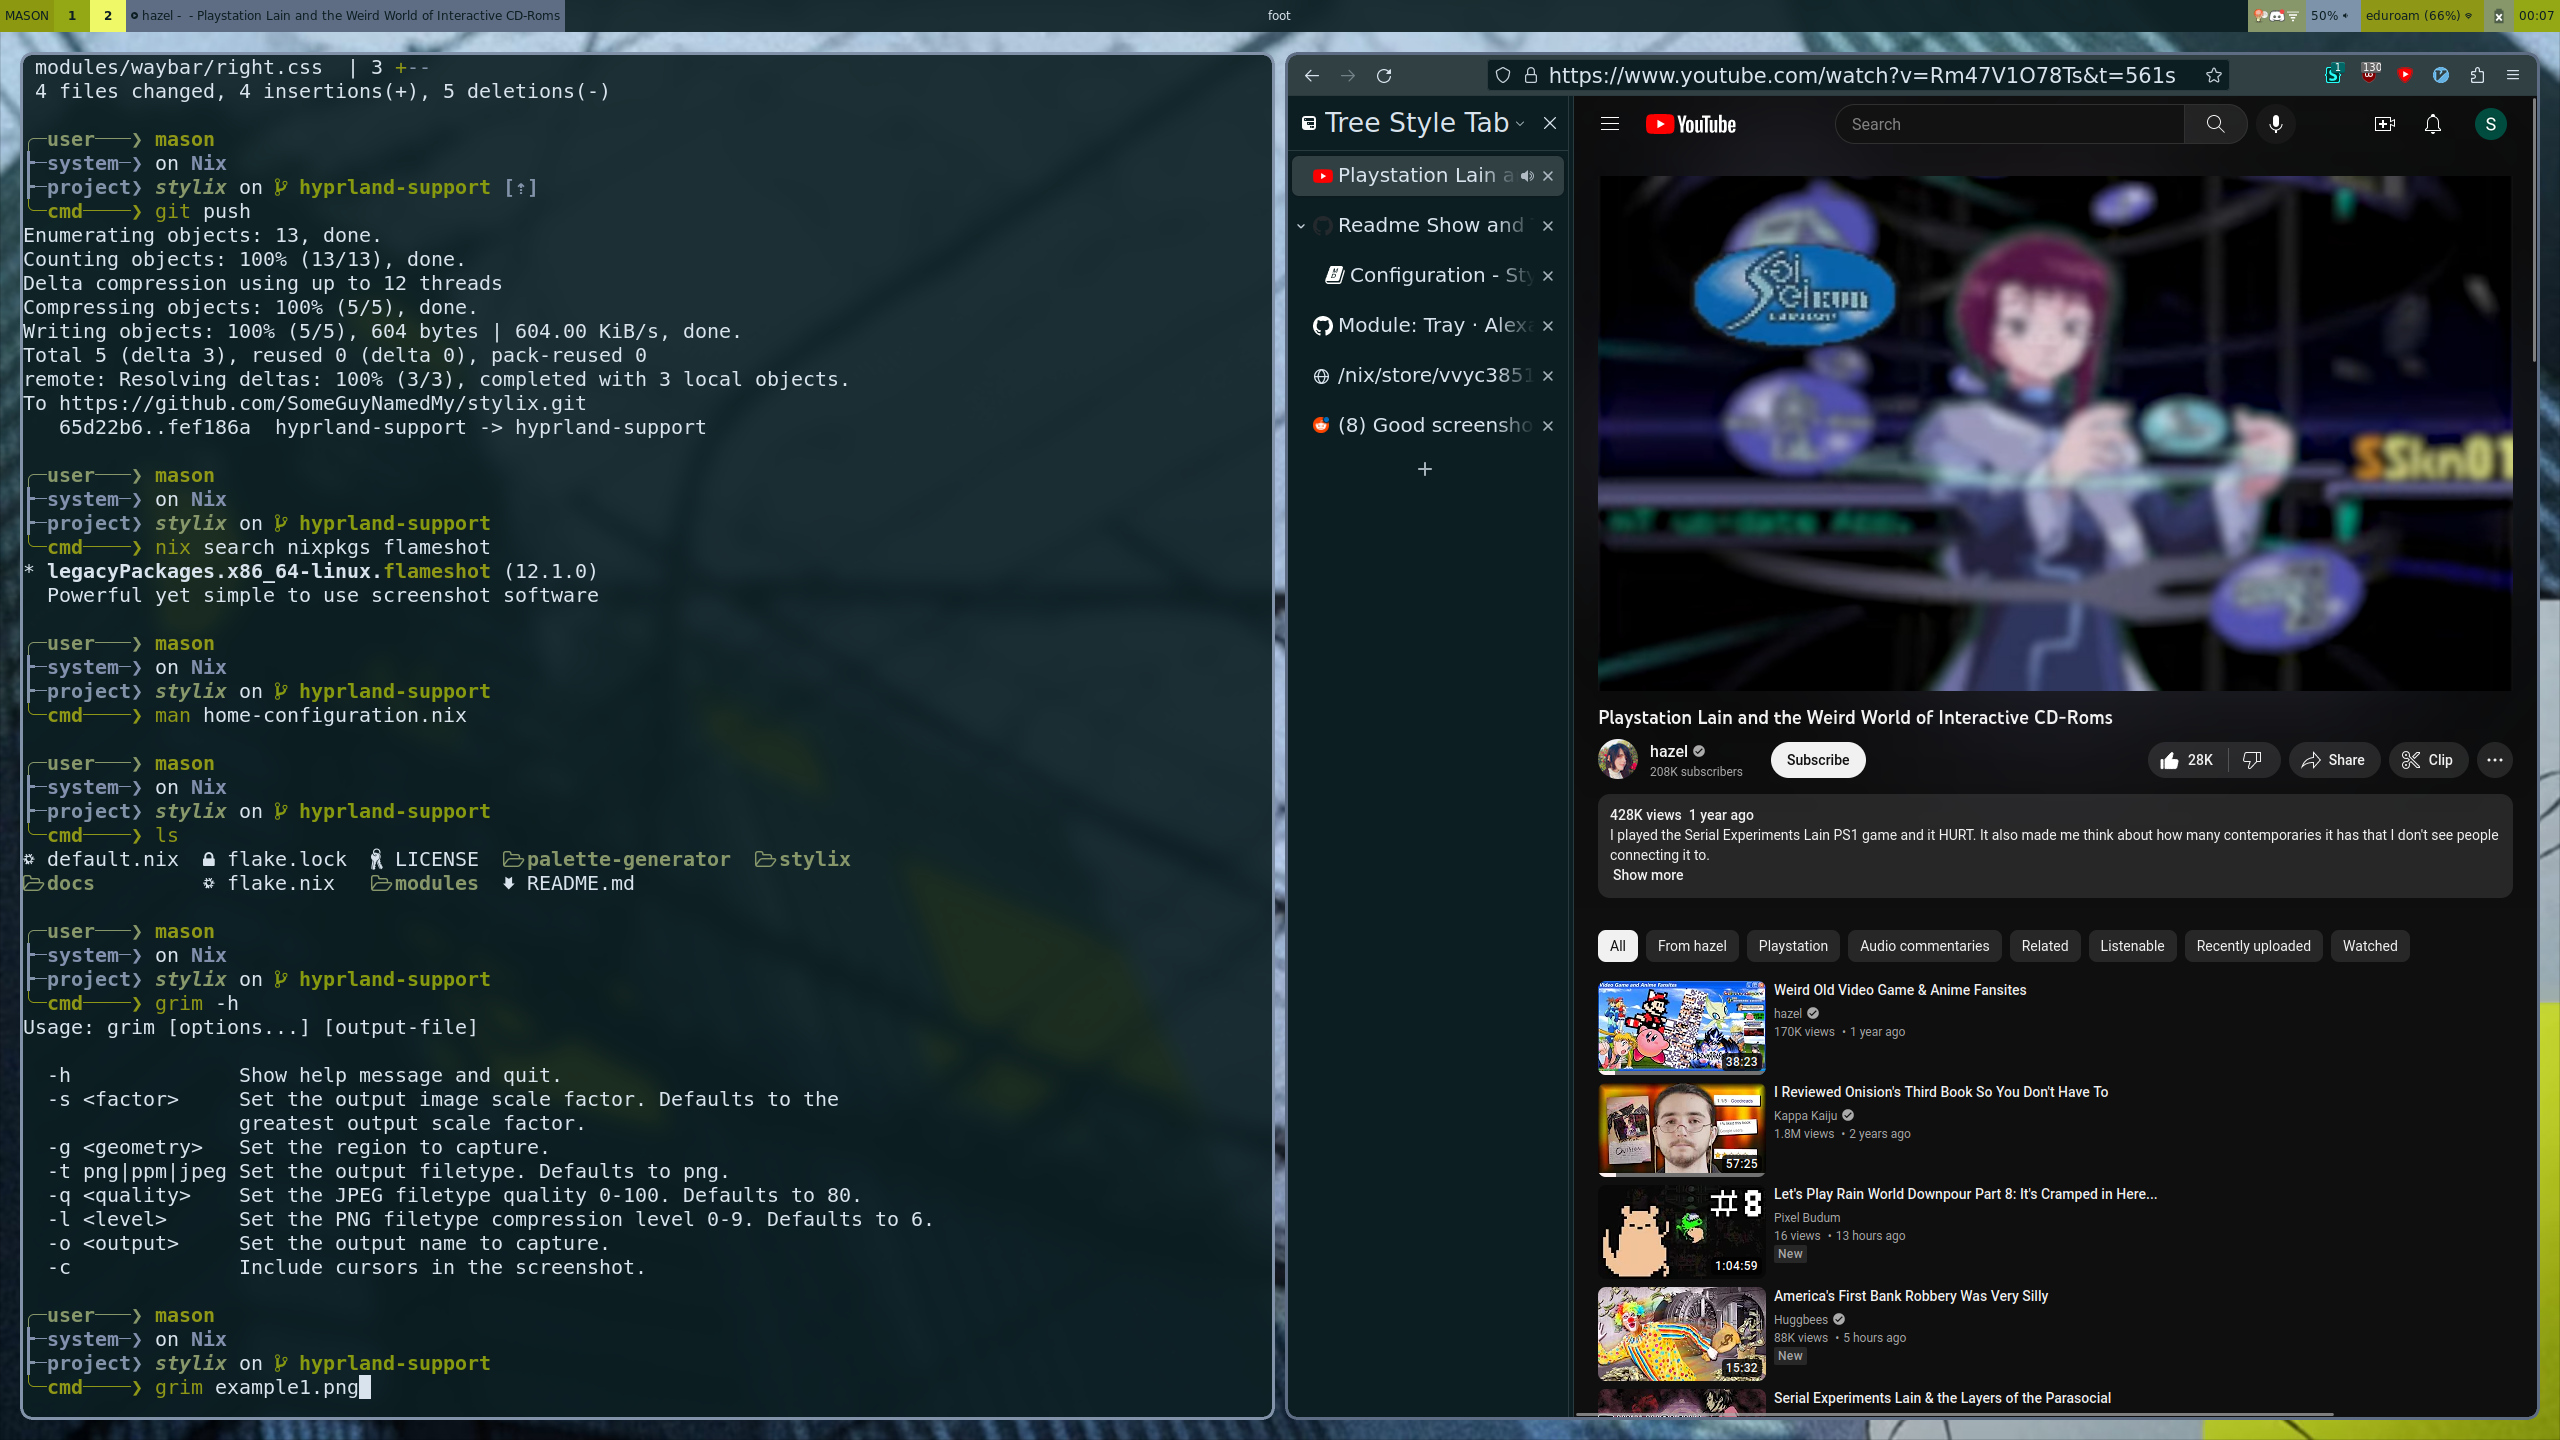This screenshot has width=2560, height=1440.
Task: Click the YouTube voice search microphone
Action: (2276, 124)
